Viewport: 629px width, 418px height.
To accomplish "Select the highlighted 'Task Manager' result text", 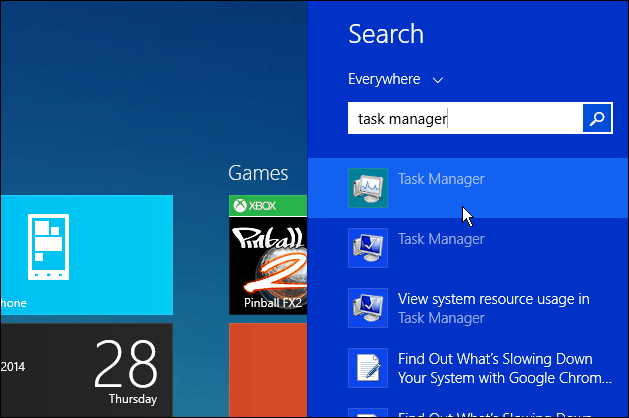I will click(x=441, y=179).
